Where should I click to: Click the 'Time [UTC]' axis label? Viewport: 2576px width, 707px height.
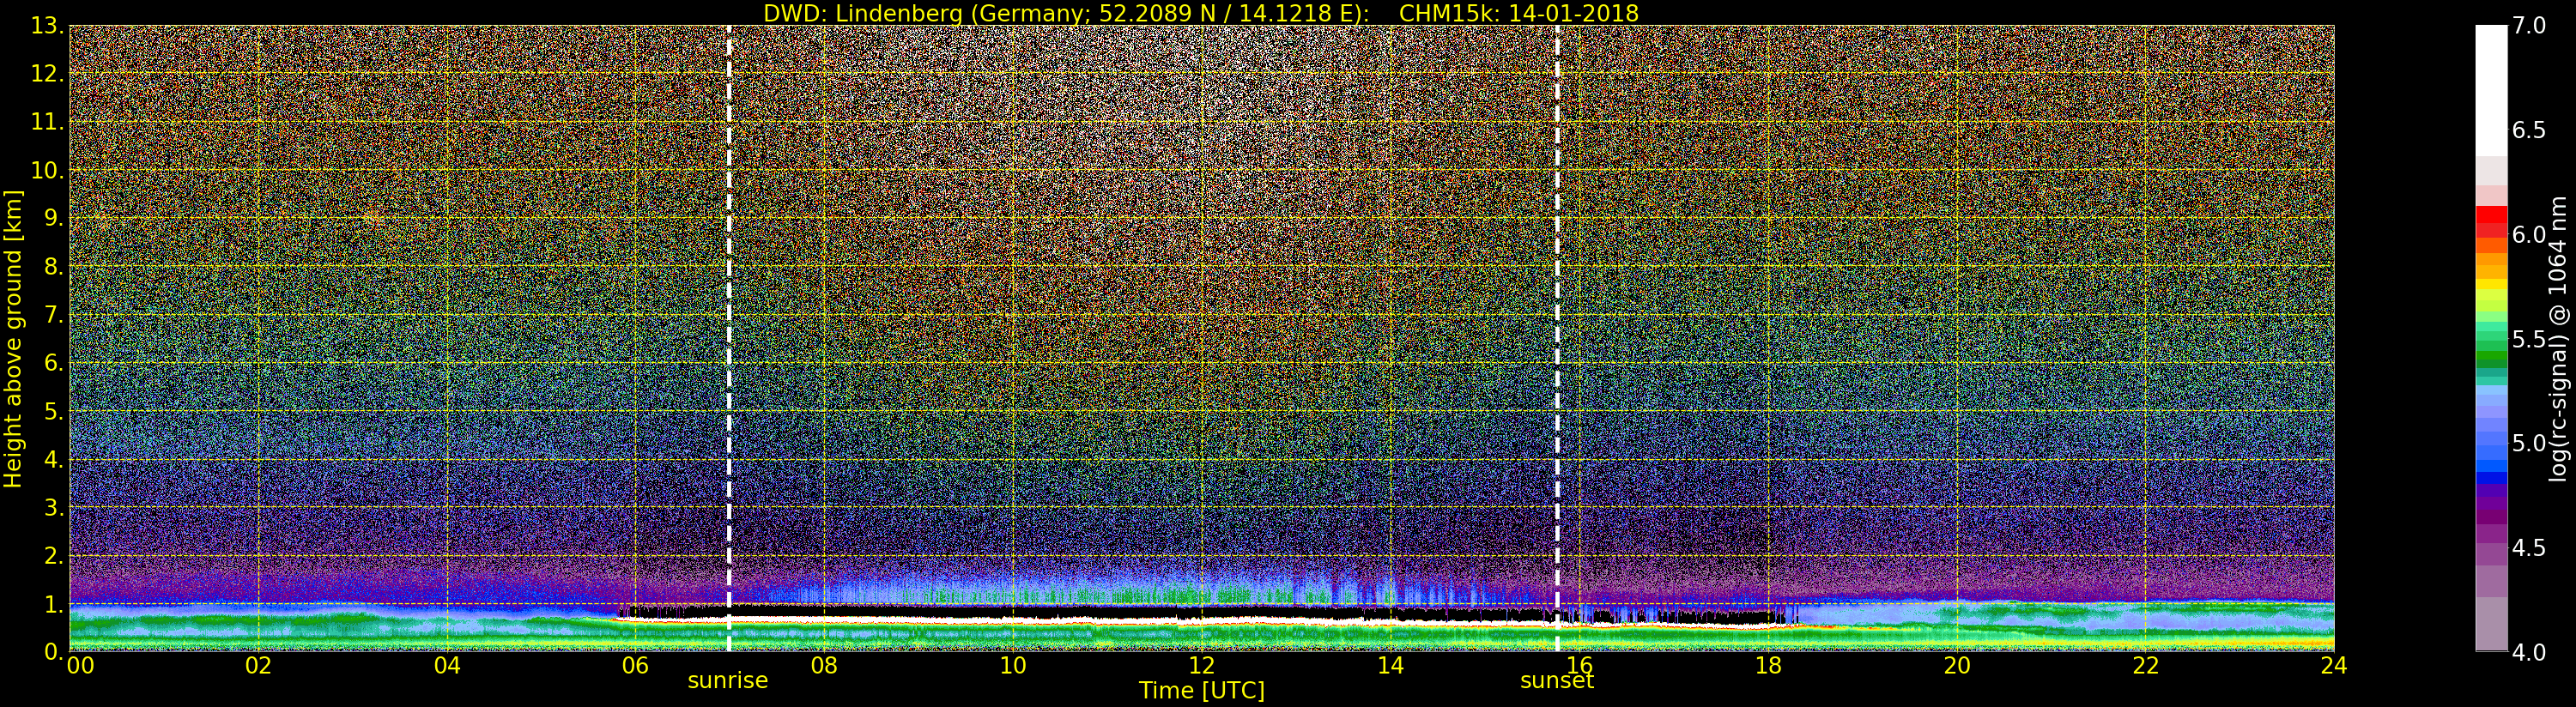[x=1202, y=691]
